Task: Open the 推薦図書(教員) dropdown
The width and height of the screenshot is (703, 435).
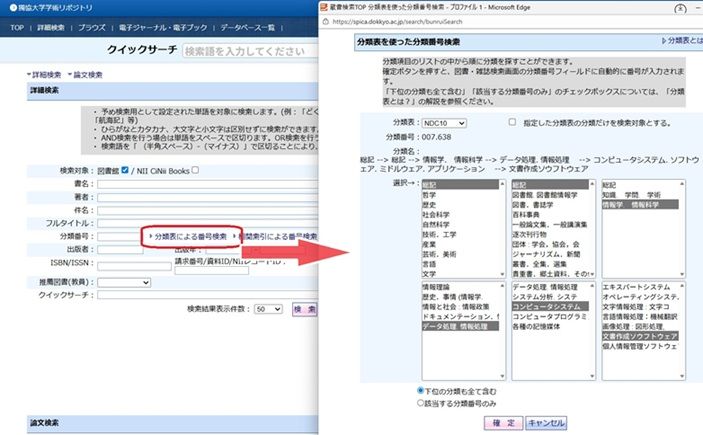Action: [x=124, y=282]
